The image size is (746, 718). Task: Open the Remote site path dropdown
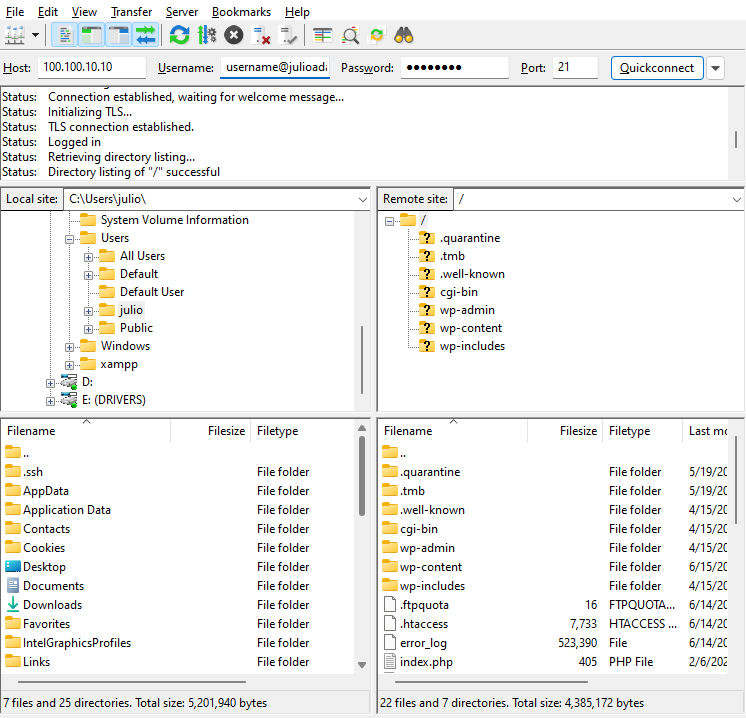(x=736, y=199)
